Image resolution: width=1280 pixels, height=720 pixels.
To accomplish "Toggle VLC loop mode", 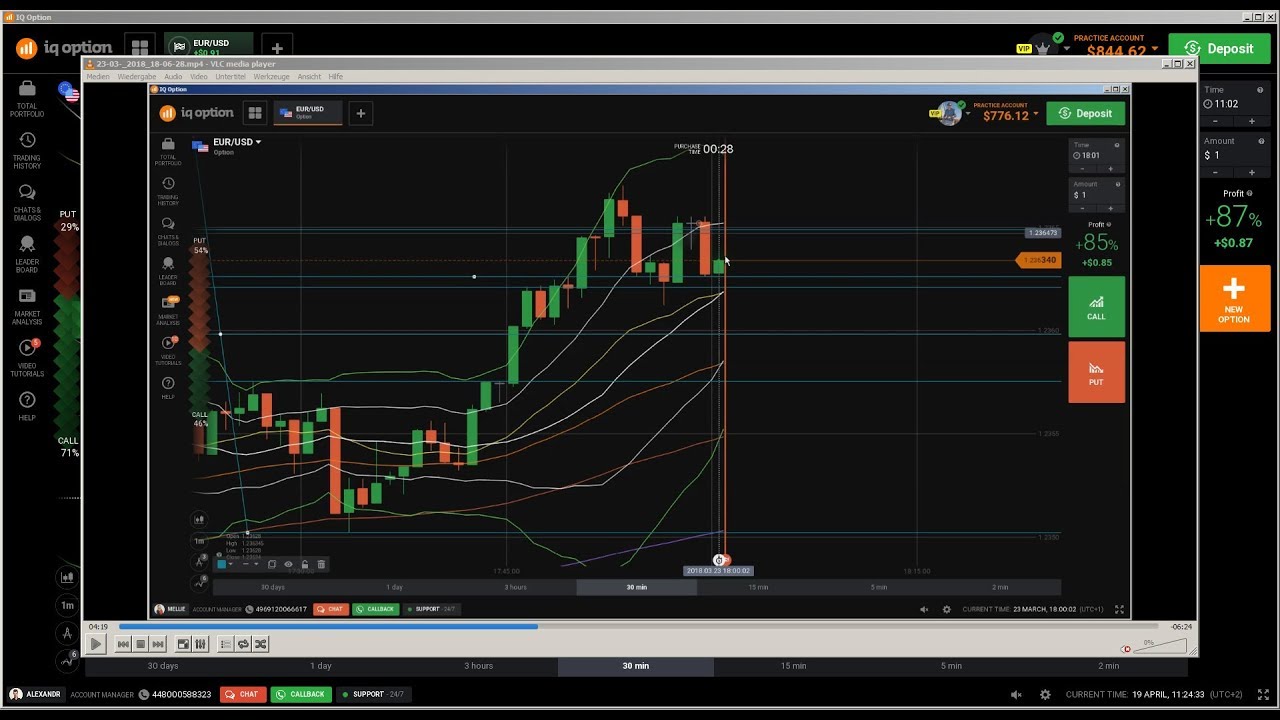I will pyautogui.click(x=242, y=644).
